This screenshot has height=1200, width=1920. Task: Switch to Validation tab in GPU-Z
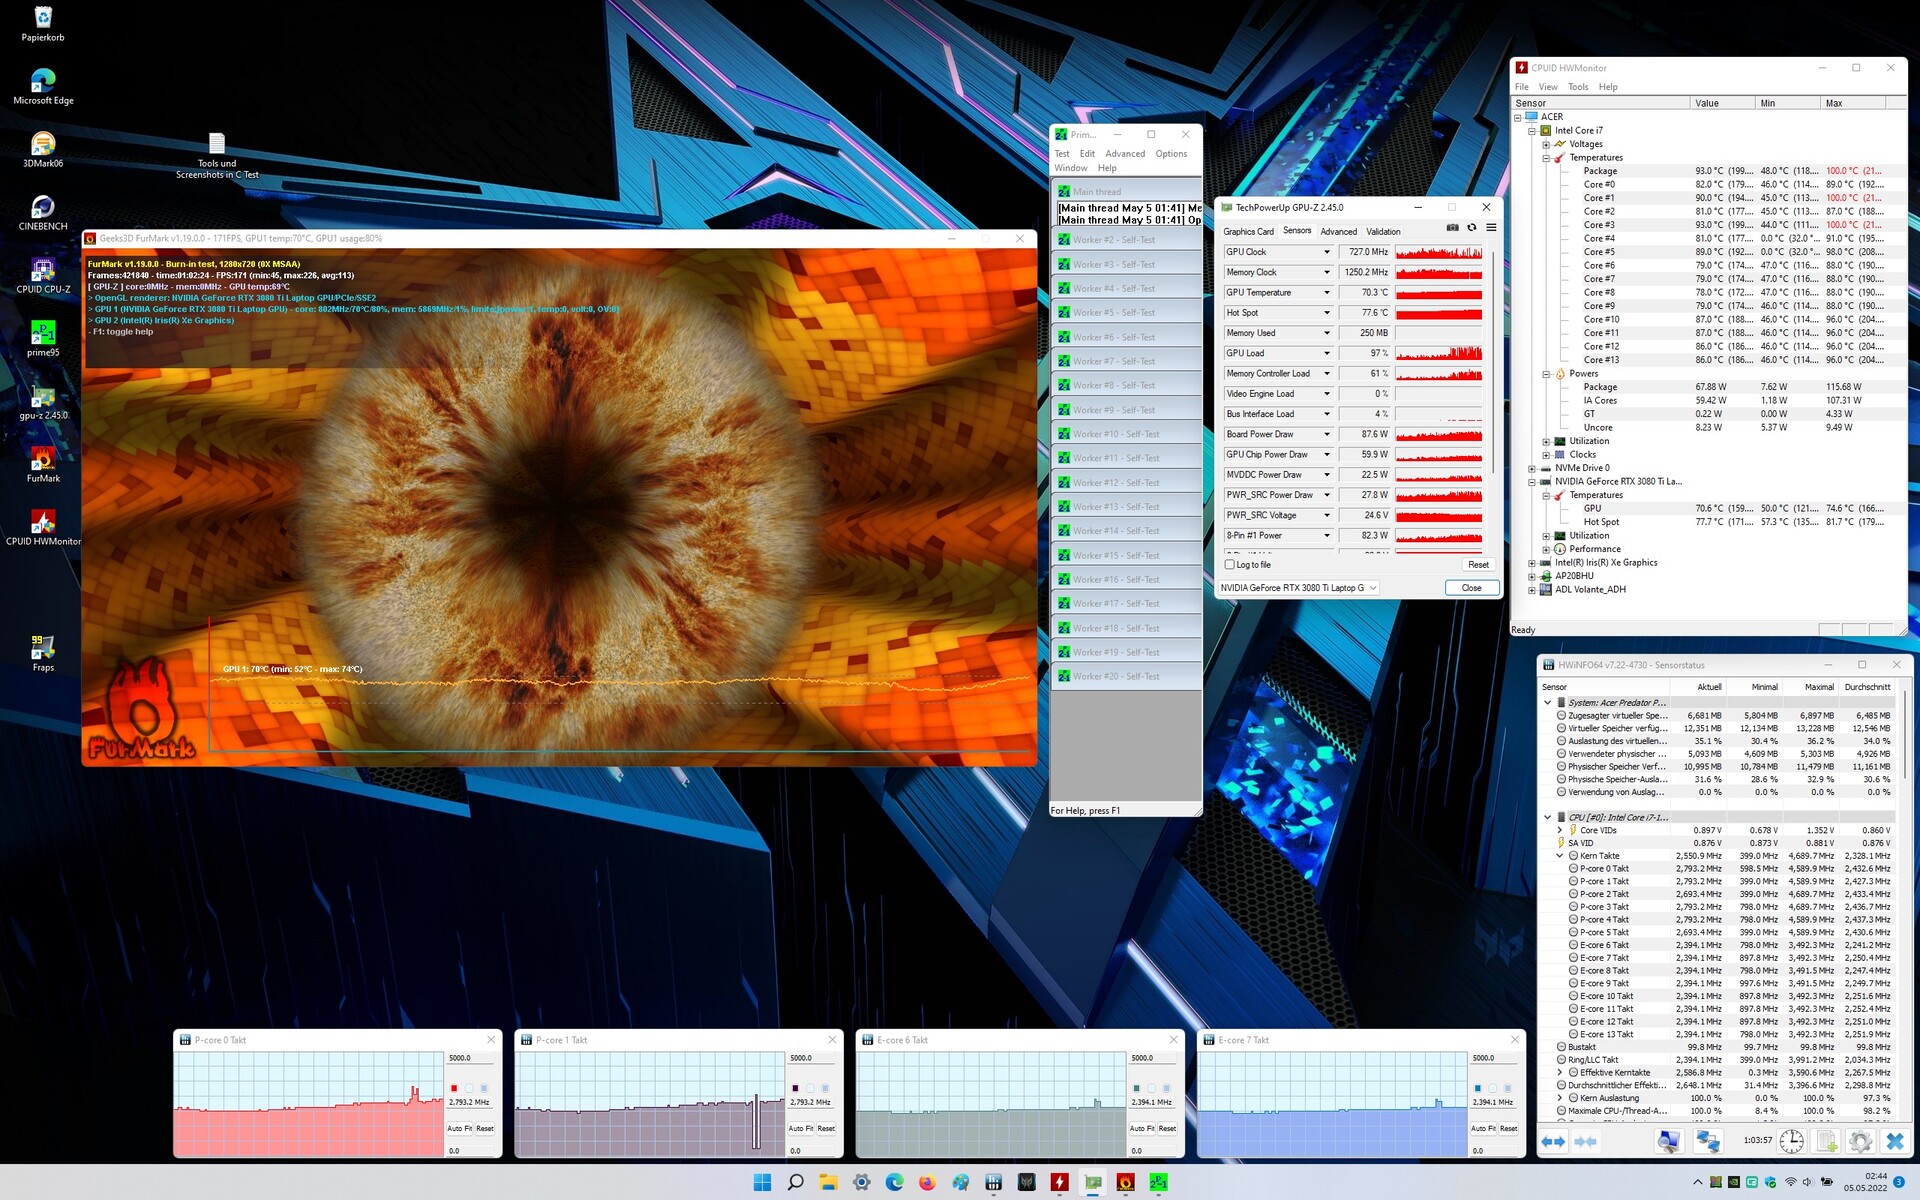1384,231
